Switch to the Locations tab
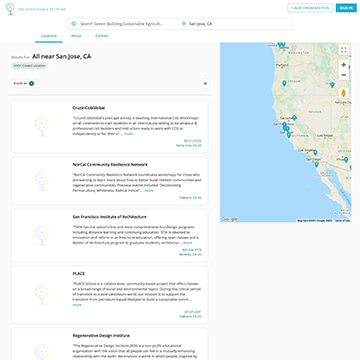Viewport: 360px width, 360px height. click(x=49, y=36)
